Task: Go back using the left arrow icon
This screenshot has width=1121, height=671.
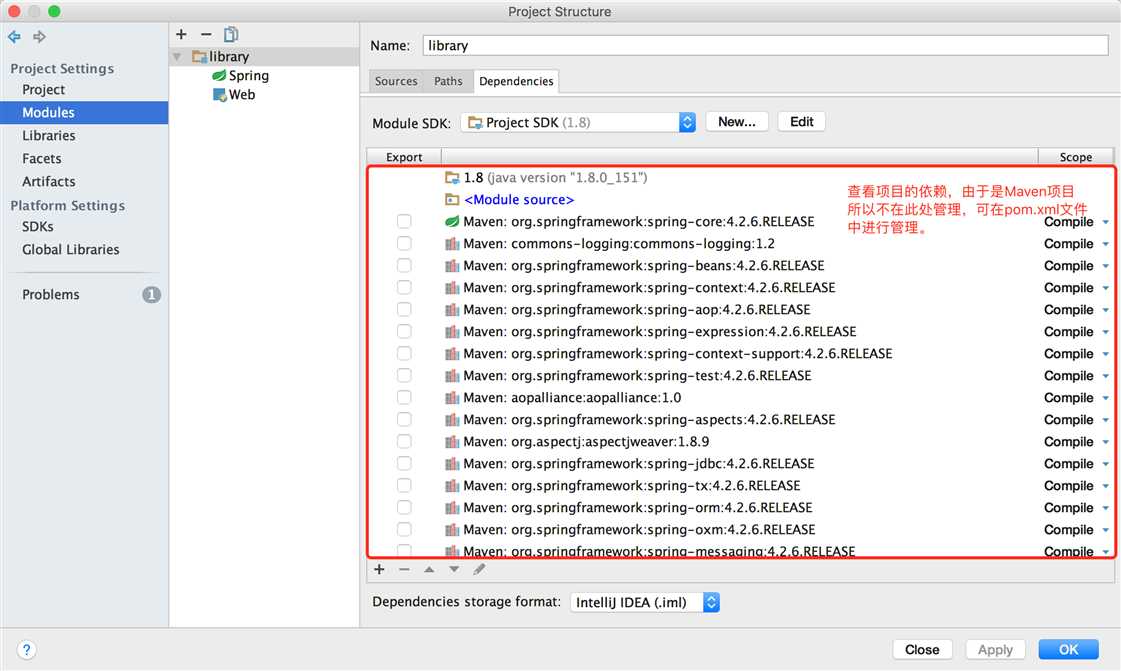Action: pyautogui.click(x=14, y=36)
